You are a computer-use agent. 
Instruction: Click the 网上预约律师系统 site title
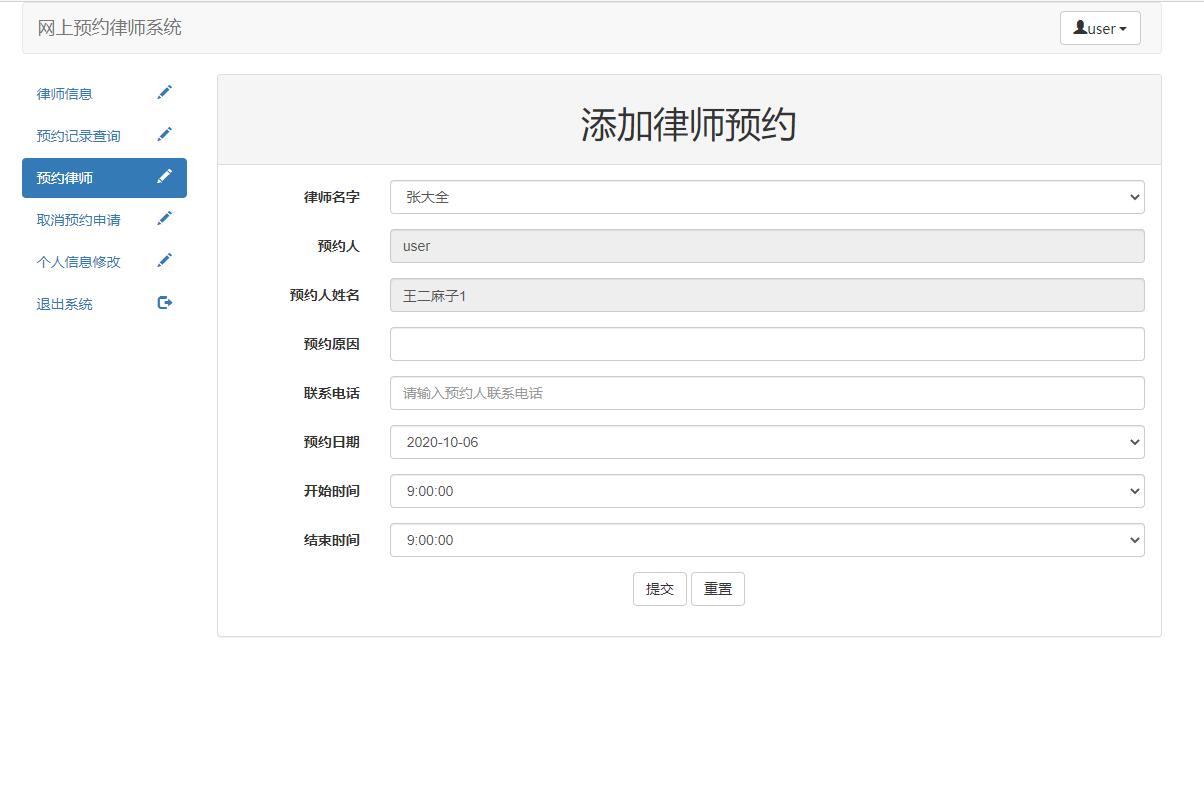coord(107,27)
